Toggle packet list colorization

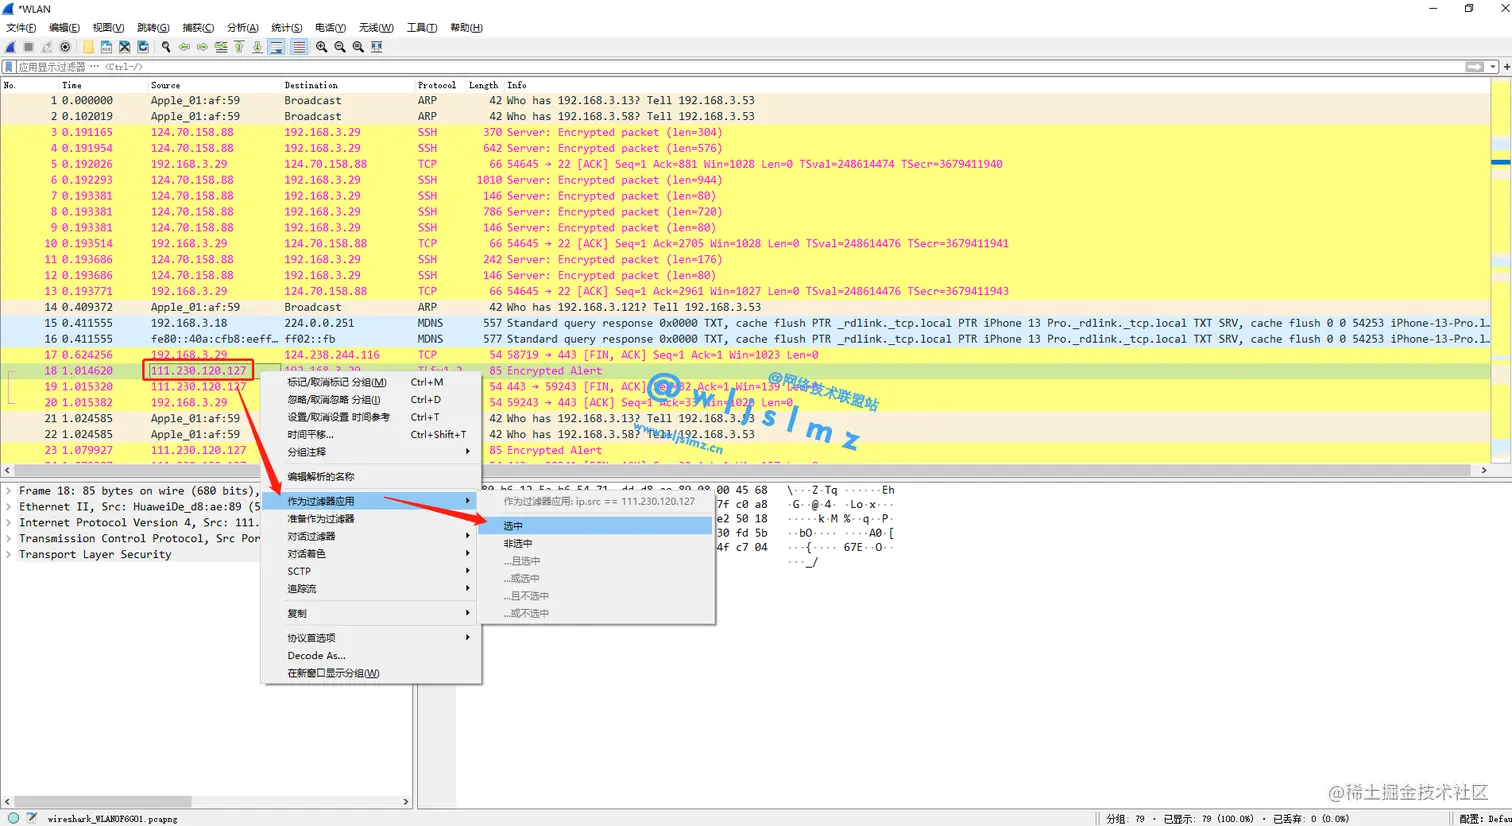pos(299,47)
